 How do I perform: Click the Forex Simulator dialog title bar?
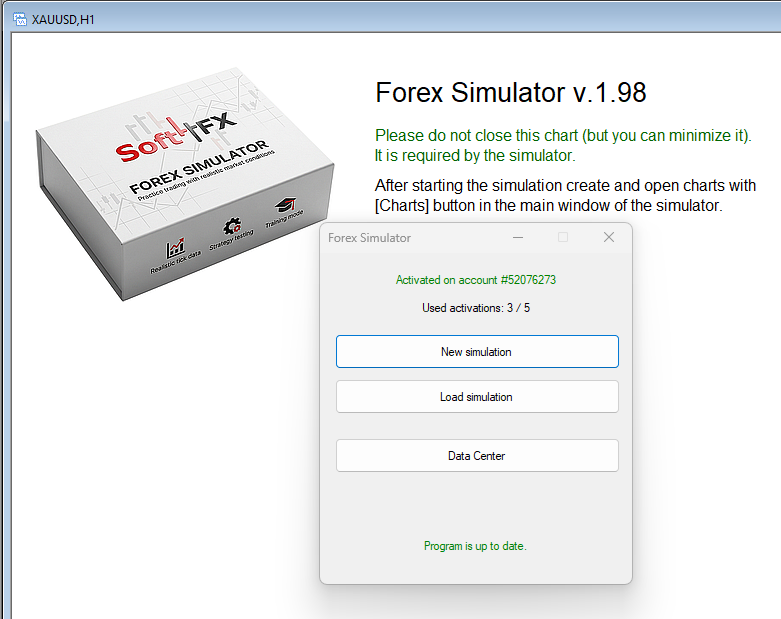(410, 238)
